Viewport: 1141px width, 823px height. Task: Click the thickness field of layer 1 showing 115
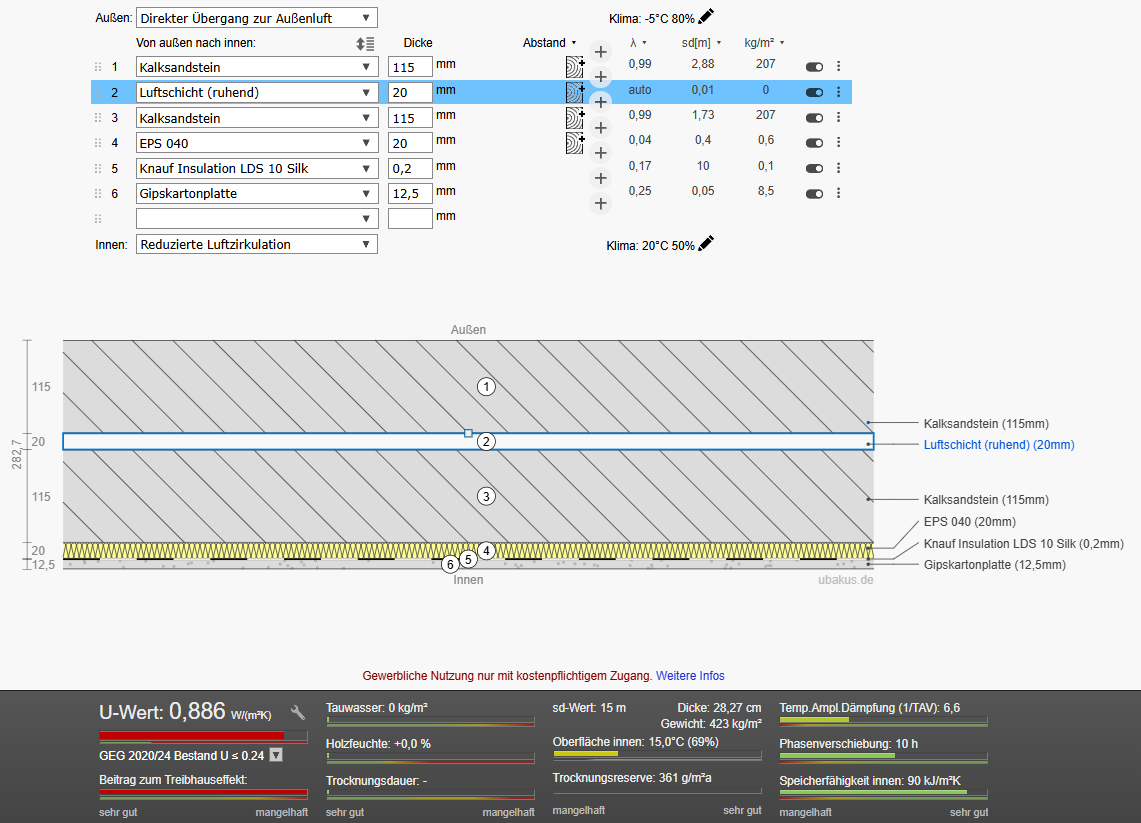(x=410, y=67)
